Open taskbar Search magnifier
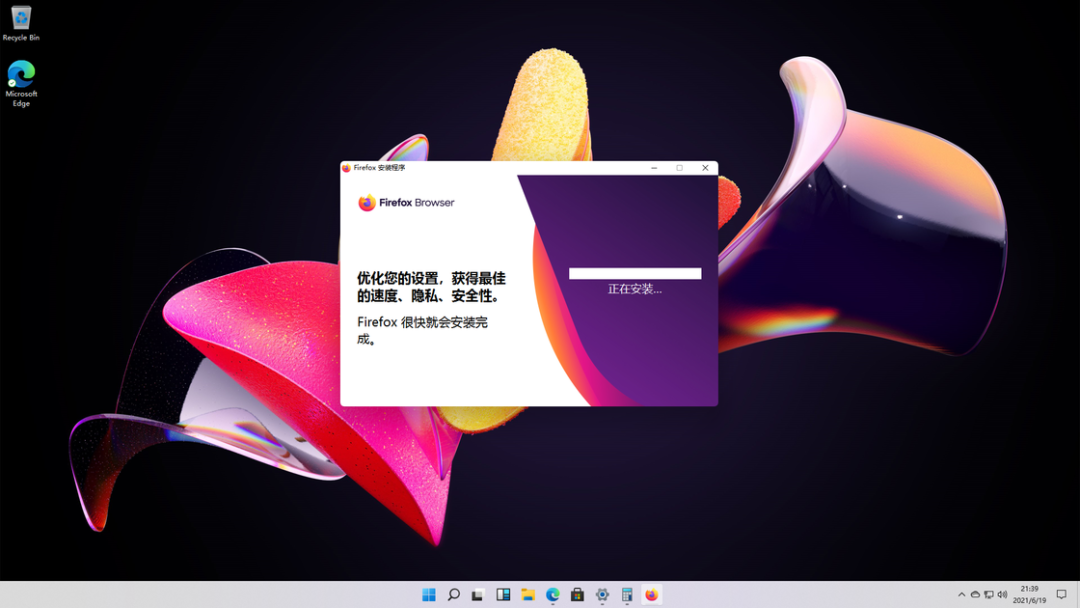 click(453, 594)
